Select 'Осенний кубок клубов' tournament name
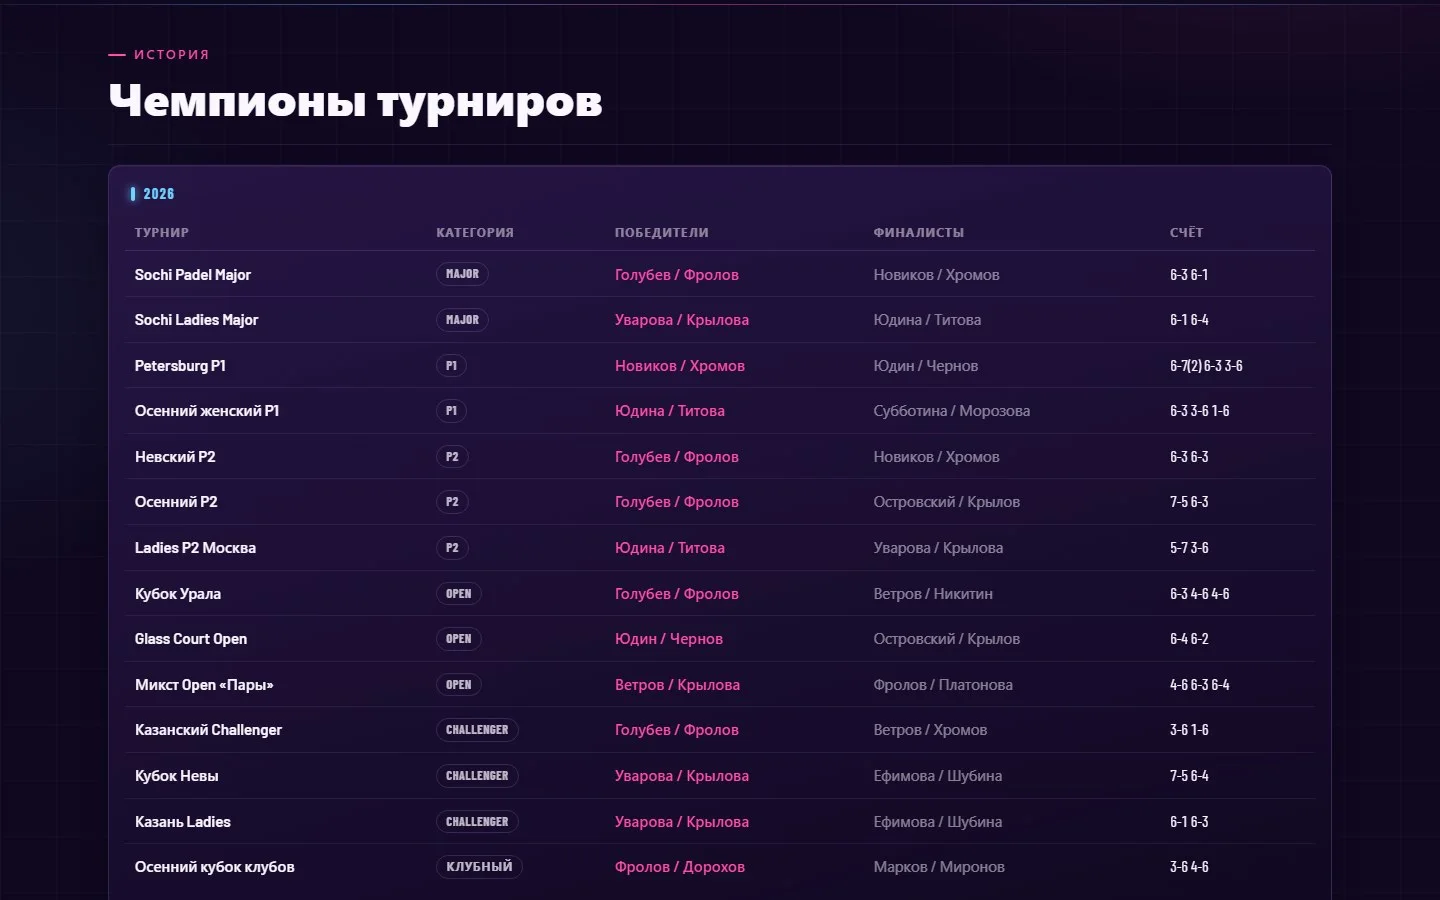1440x900 pixels. coord(215,867)
